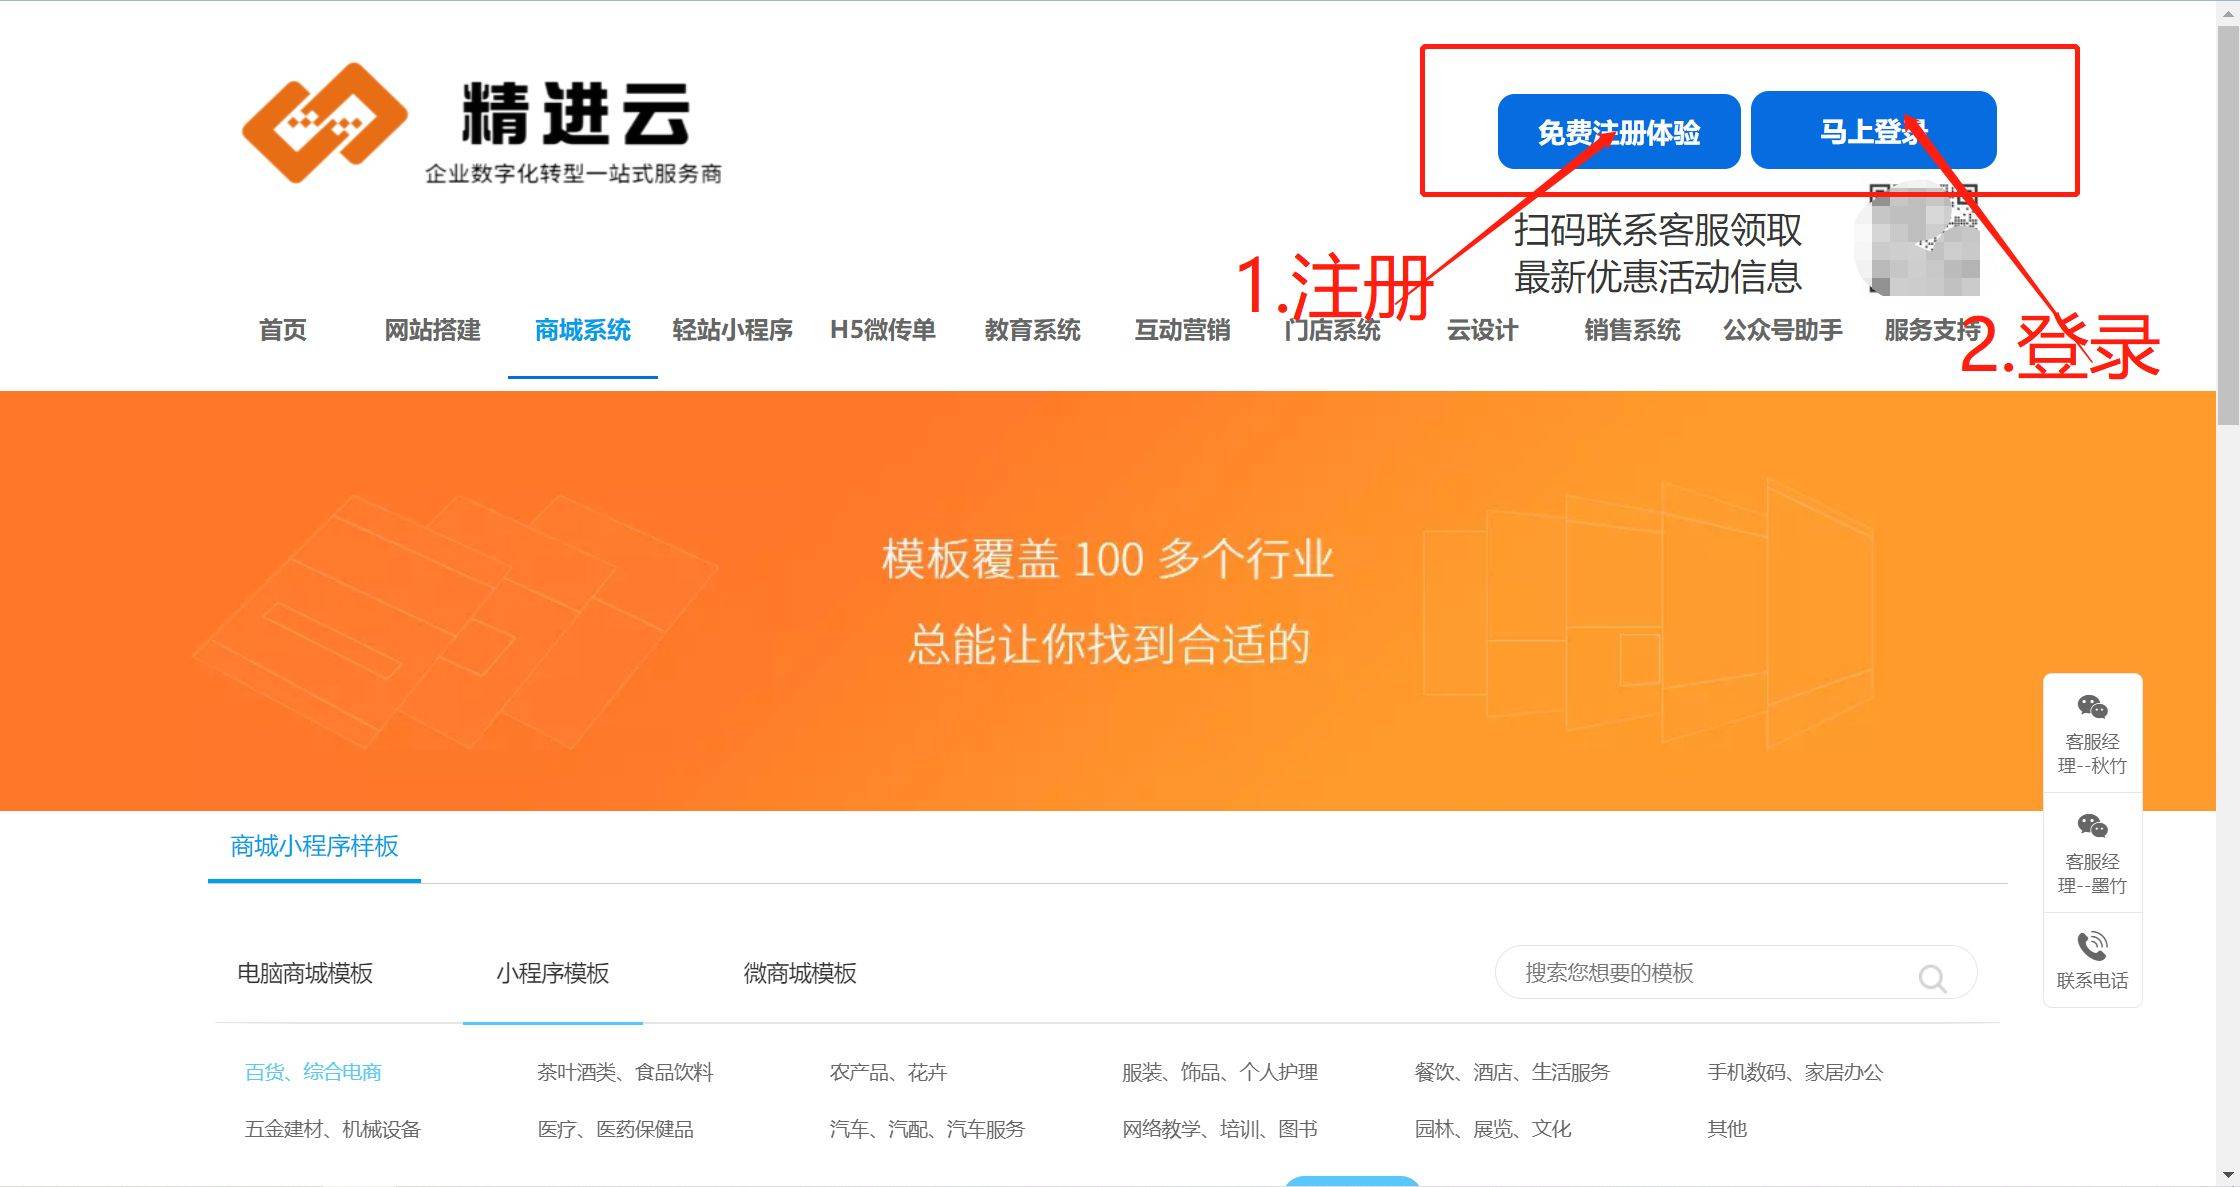Open 云设计 navigation item
2240x1187 pixels.
pyautogui.click(x=1483, y=330)
